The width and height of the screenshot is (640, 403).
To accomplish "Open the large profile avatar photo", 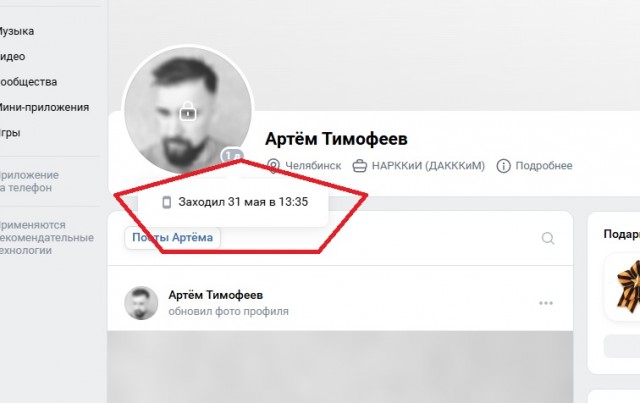I will point(188,110).
